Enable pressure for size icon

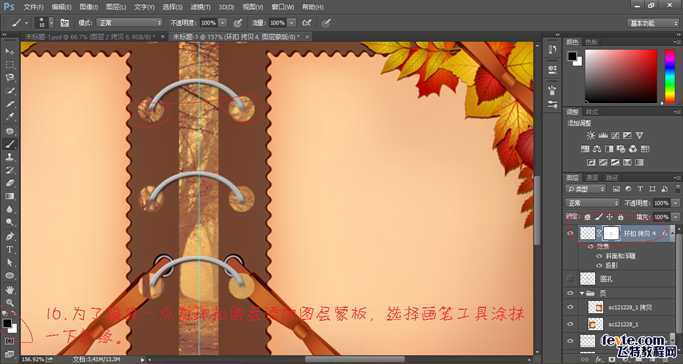(x=327, y=23)
